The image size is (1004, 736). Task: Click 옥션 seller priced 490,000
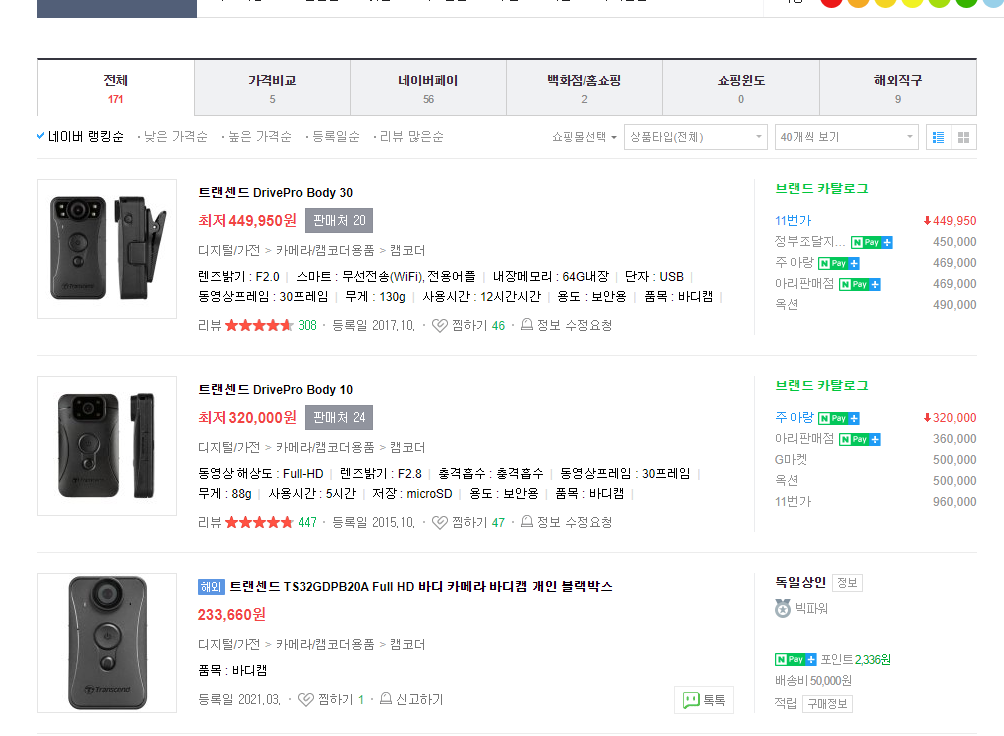(x=786, y=305)
